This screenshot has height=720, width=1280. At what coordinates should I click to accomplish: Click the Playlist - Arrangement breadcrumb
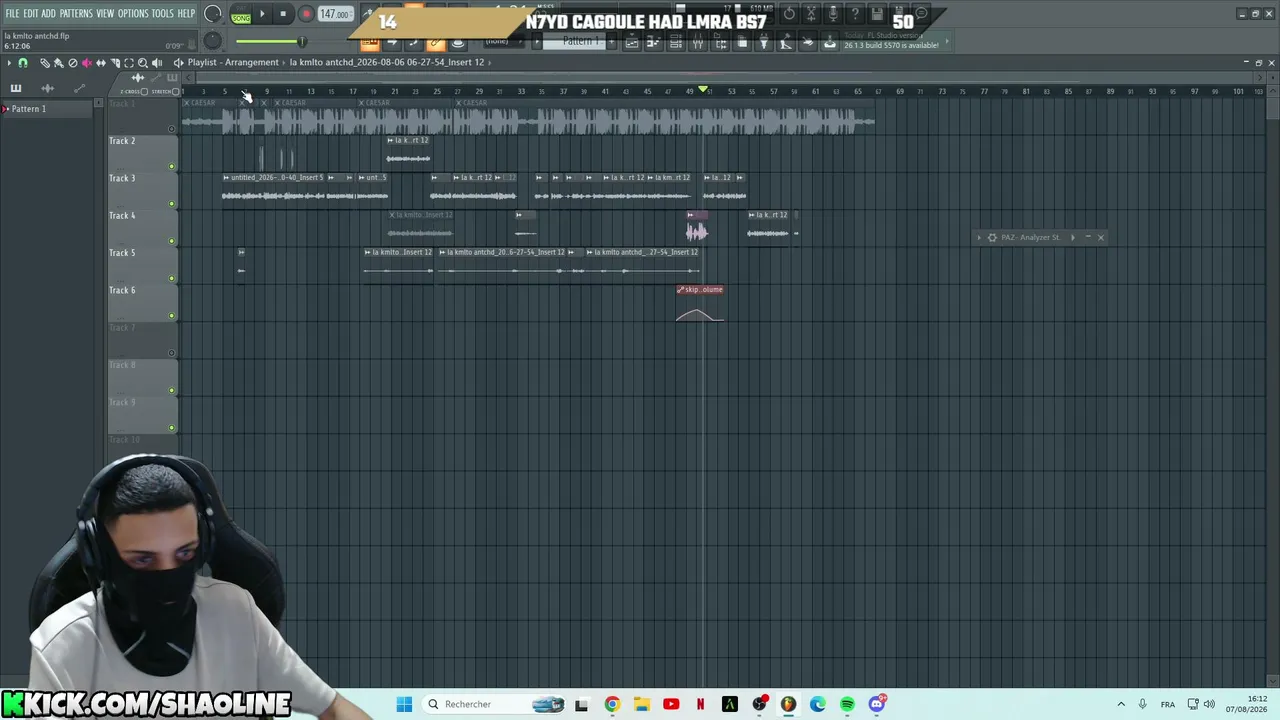point(233,62)
